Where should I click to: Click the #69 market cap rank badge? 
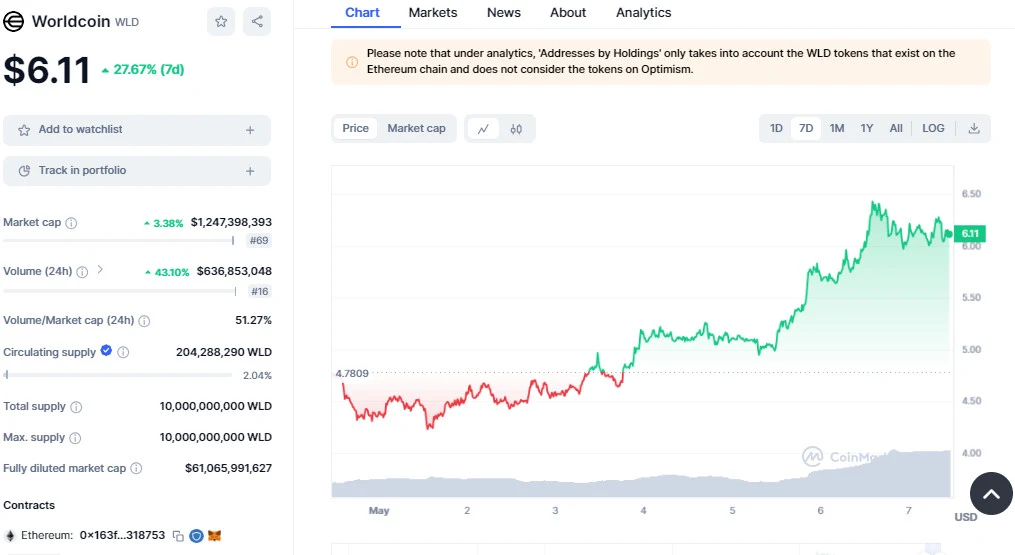coord(259,241)
